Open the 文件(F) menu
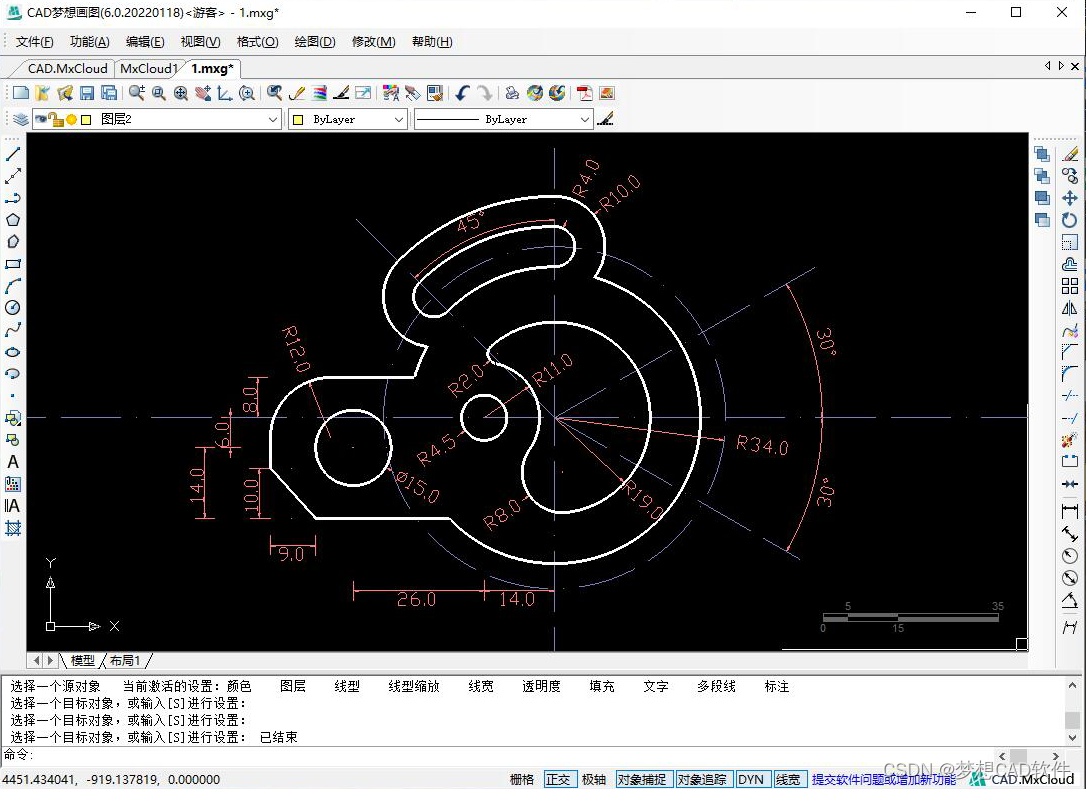Screen dimensions: 1086x789 (34, 42)
